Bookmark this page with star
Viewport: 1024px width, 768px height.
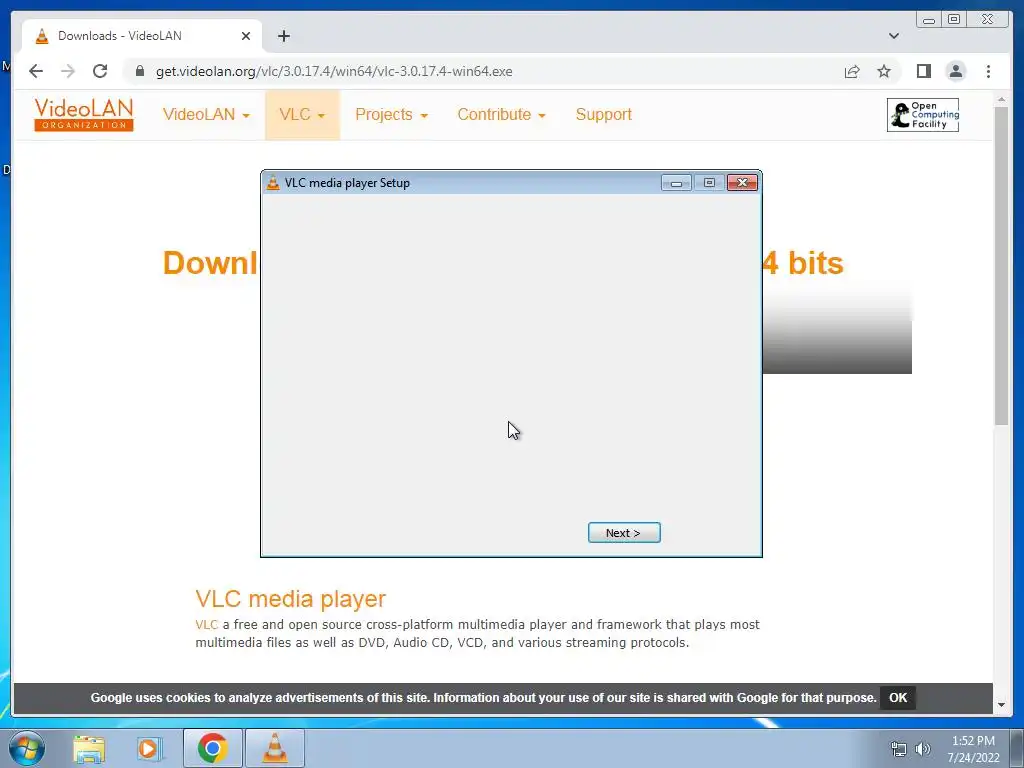pyautogui.click(x=884, y=71)
